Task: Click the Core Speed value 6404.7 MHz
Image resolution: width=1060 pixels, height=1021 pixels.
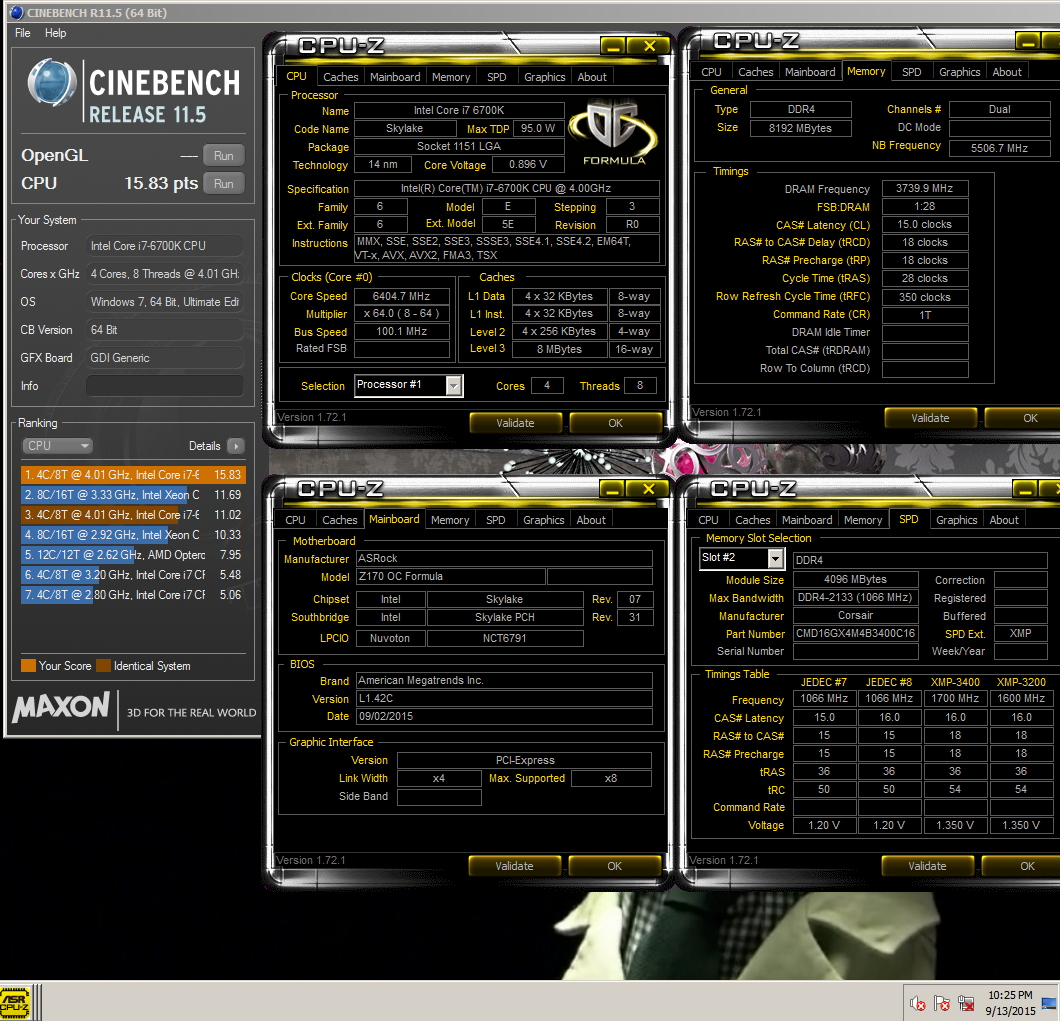Action: pyautogui.click(x=402, y=296)
